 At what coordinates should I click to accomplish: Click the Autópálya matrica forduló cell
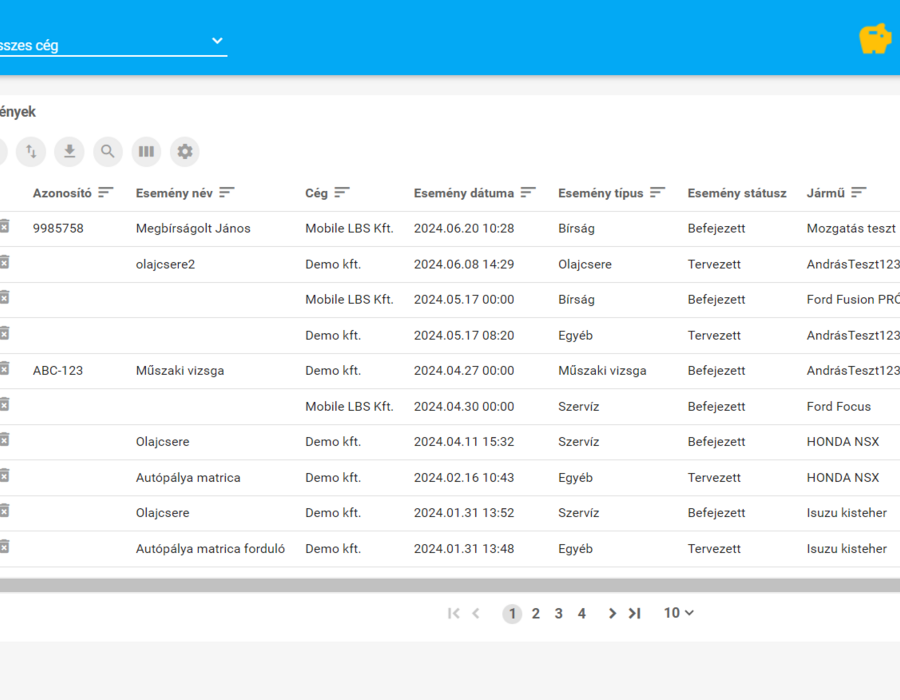pyautogui.click(x=210, y=549)
